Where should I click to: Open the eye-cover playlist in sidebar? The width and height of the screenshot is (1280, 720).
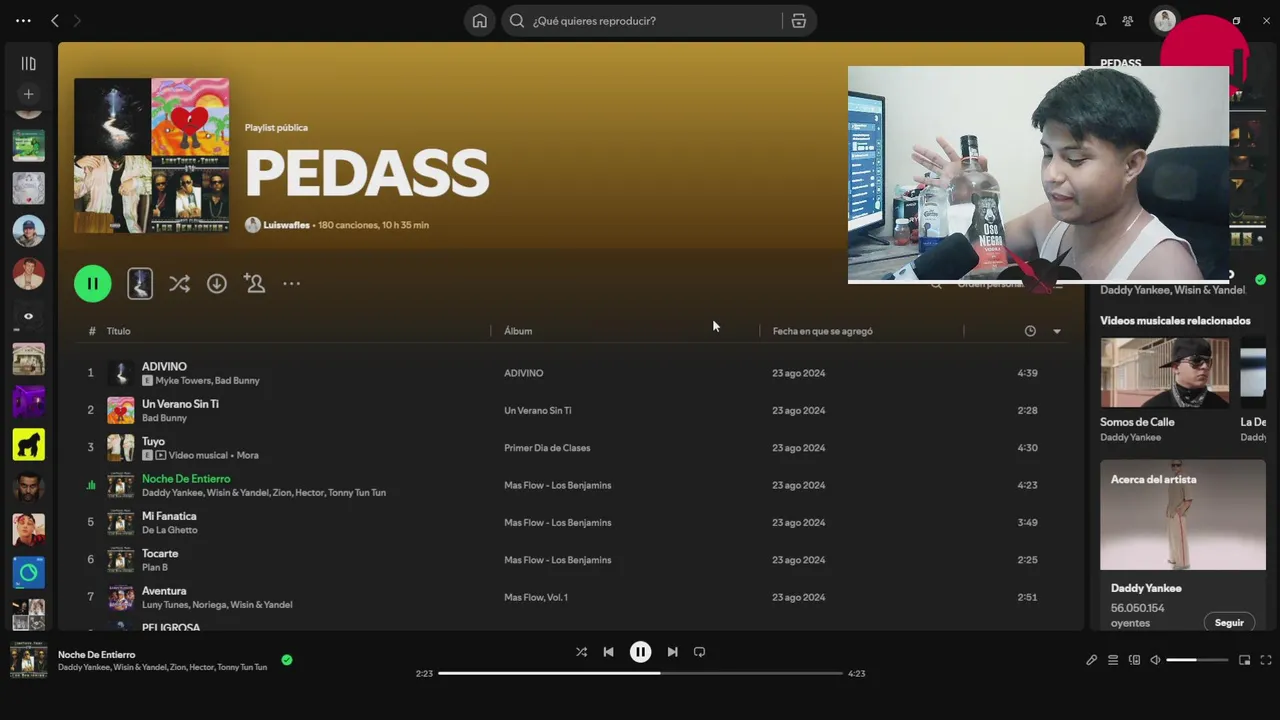click(x=28, y=316)
